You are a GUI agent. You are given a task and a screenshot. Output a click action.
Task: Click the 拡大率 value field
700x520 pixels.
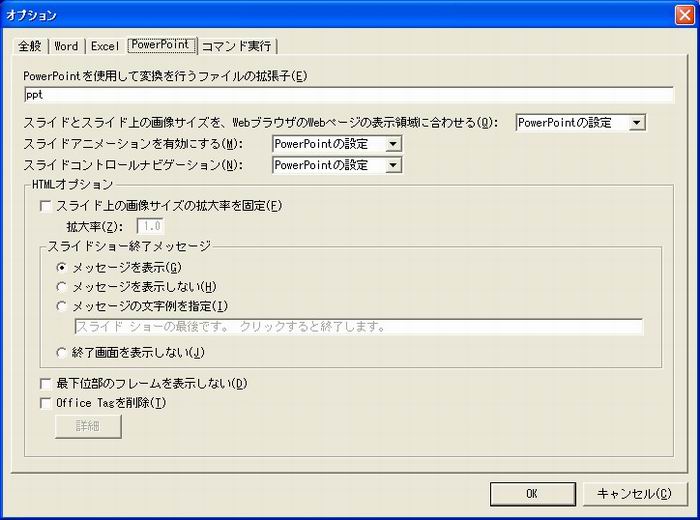150,226
